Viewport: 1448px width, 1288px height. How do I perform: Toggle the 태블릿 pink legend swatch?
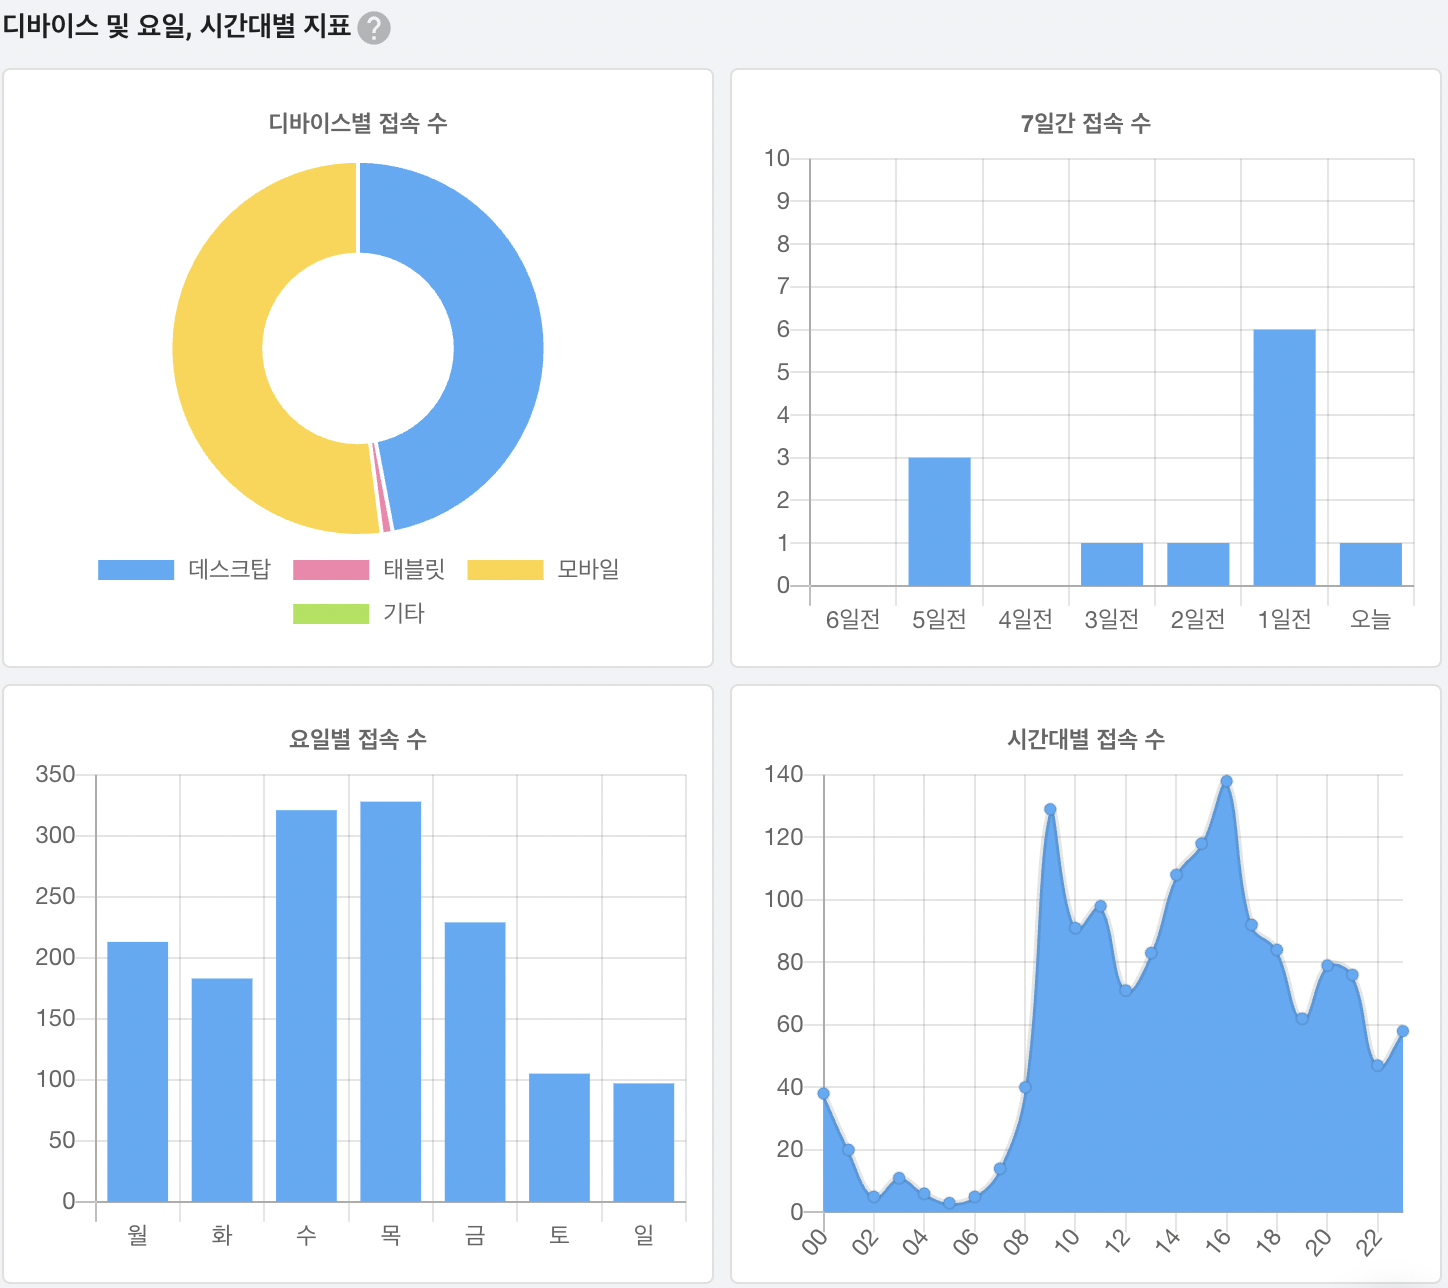pyautogui.click(x=331, y=569)
